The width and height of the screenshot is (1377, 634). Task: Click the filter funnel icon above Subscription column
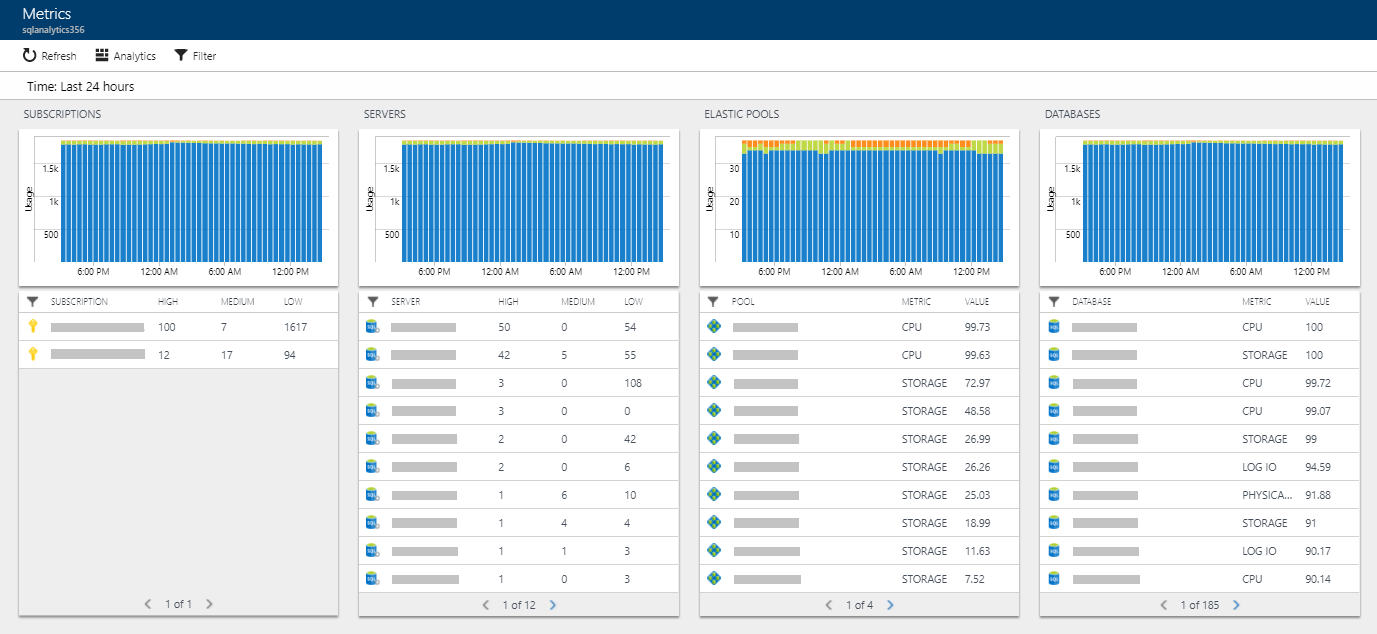point(32,301)
